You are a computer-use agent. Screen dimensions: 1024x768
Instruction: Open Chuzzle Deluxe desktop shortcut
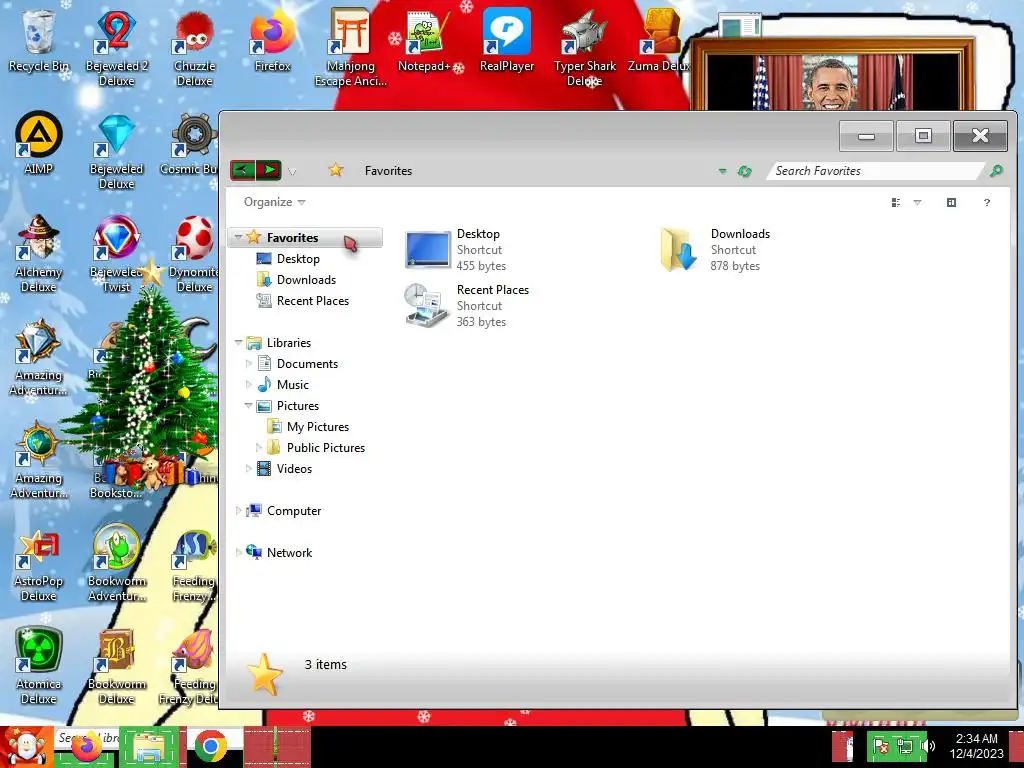click(194, 48)
